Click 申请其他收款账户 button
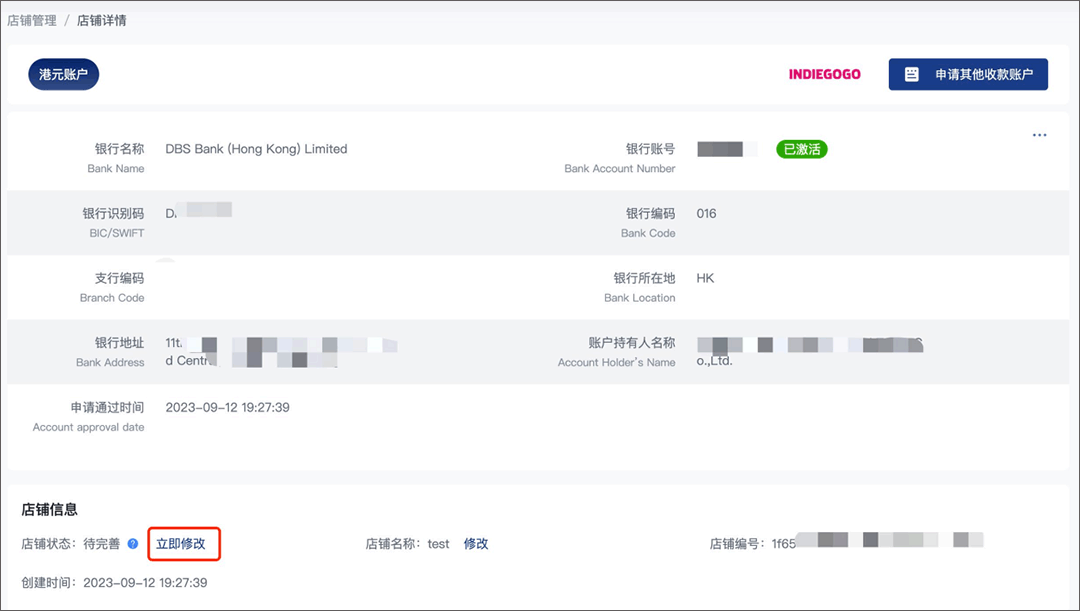Screen dimensions: 1080x611 point(968,74)
